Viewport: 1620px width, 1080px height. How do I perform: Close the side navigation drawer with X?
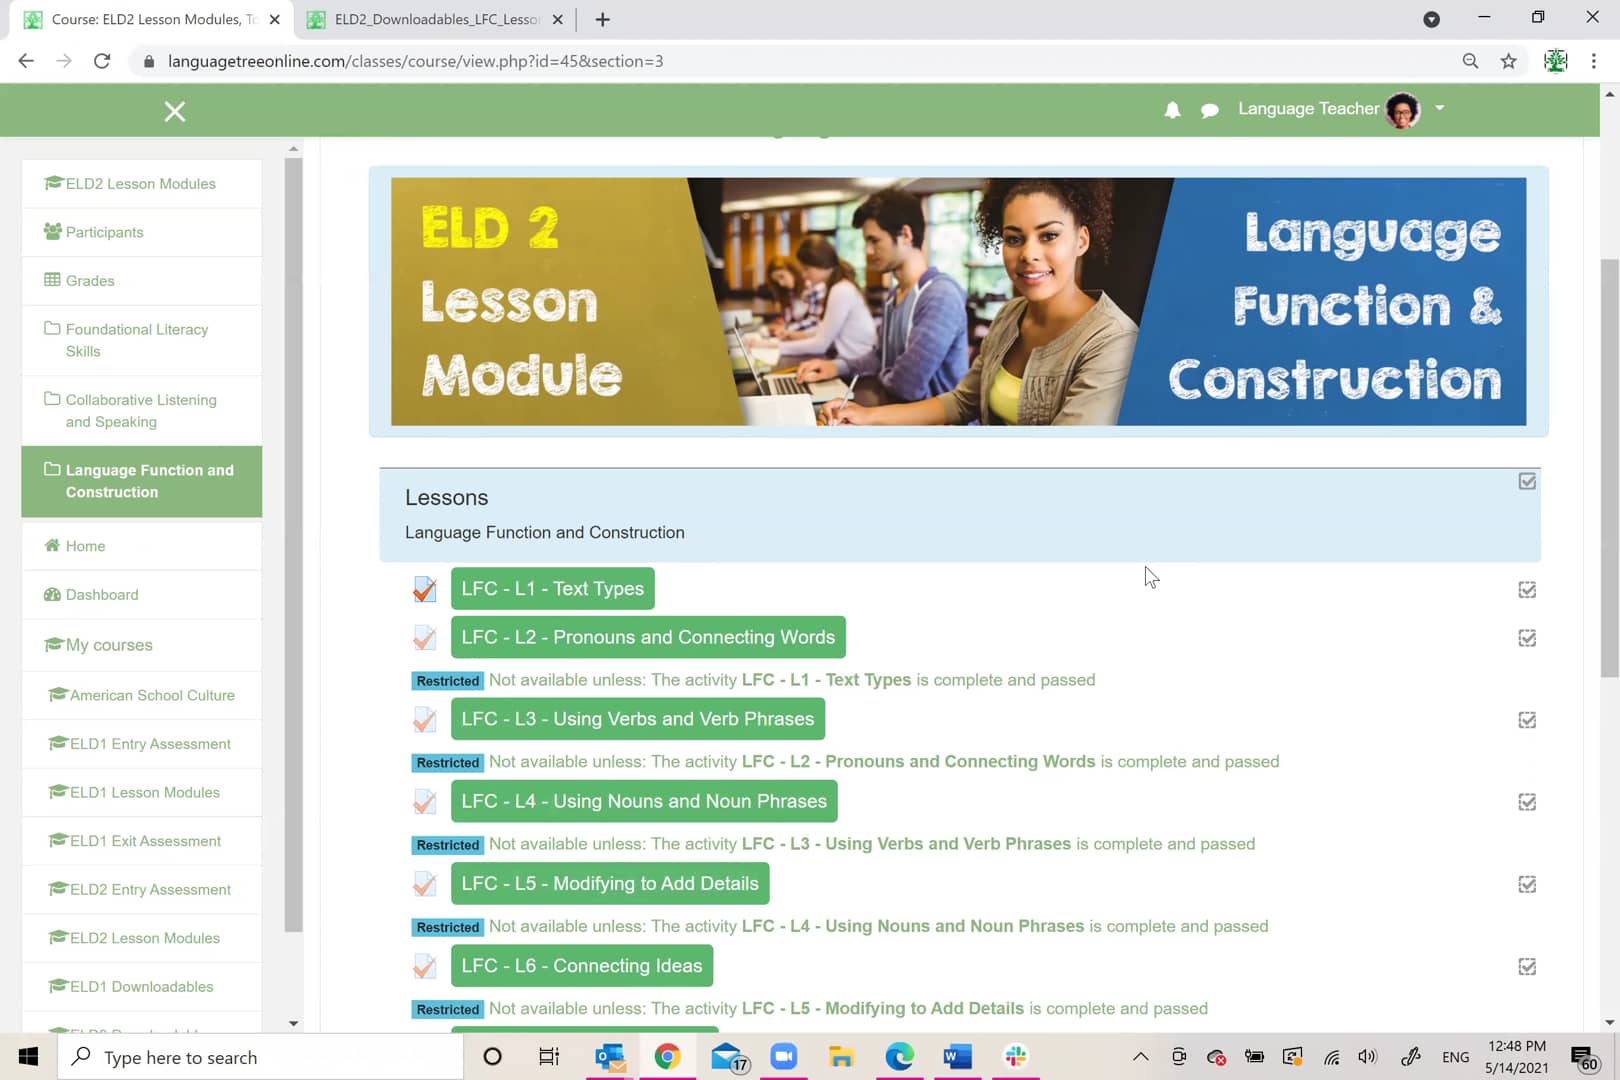click(175, 111)
